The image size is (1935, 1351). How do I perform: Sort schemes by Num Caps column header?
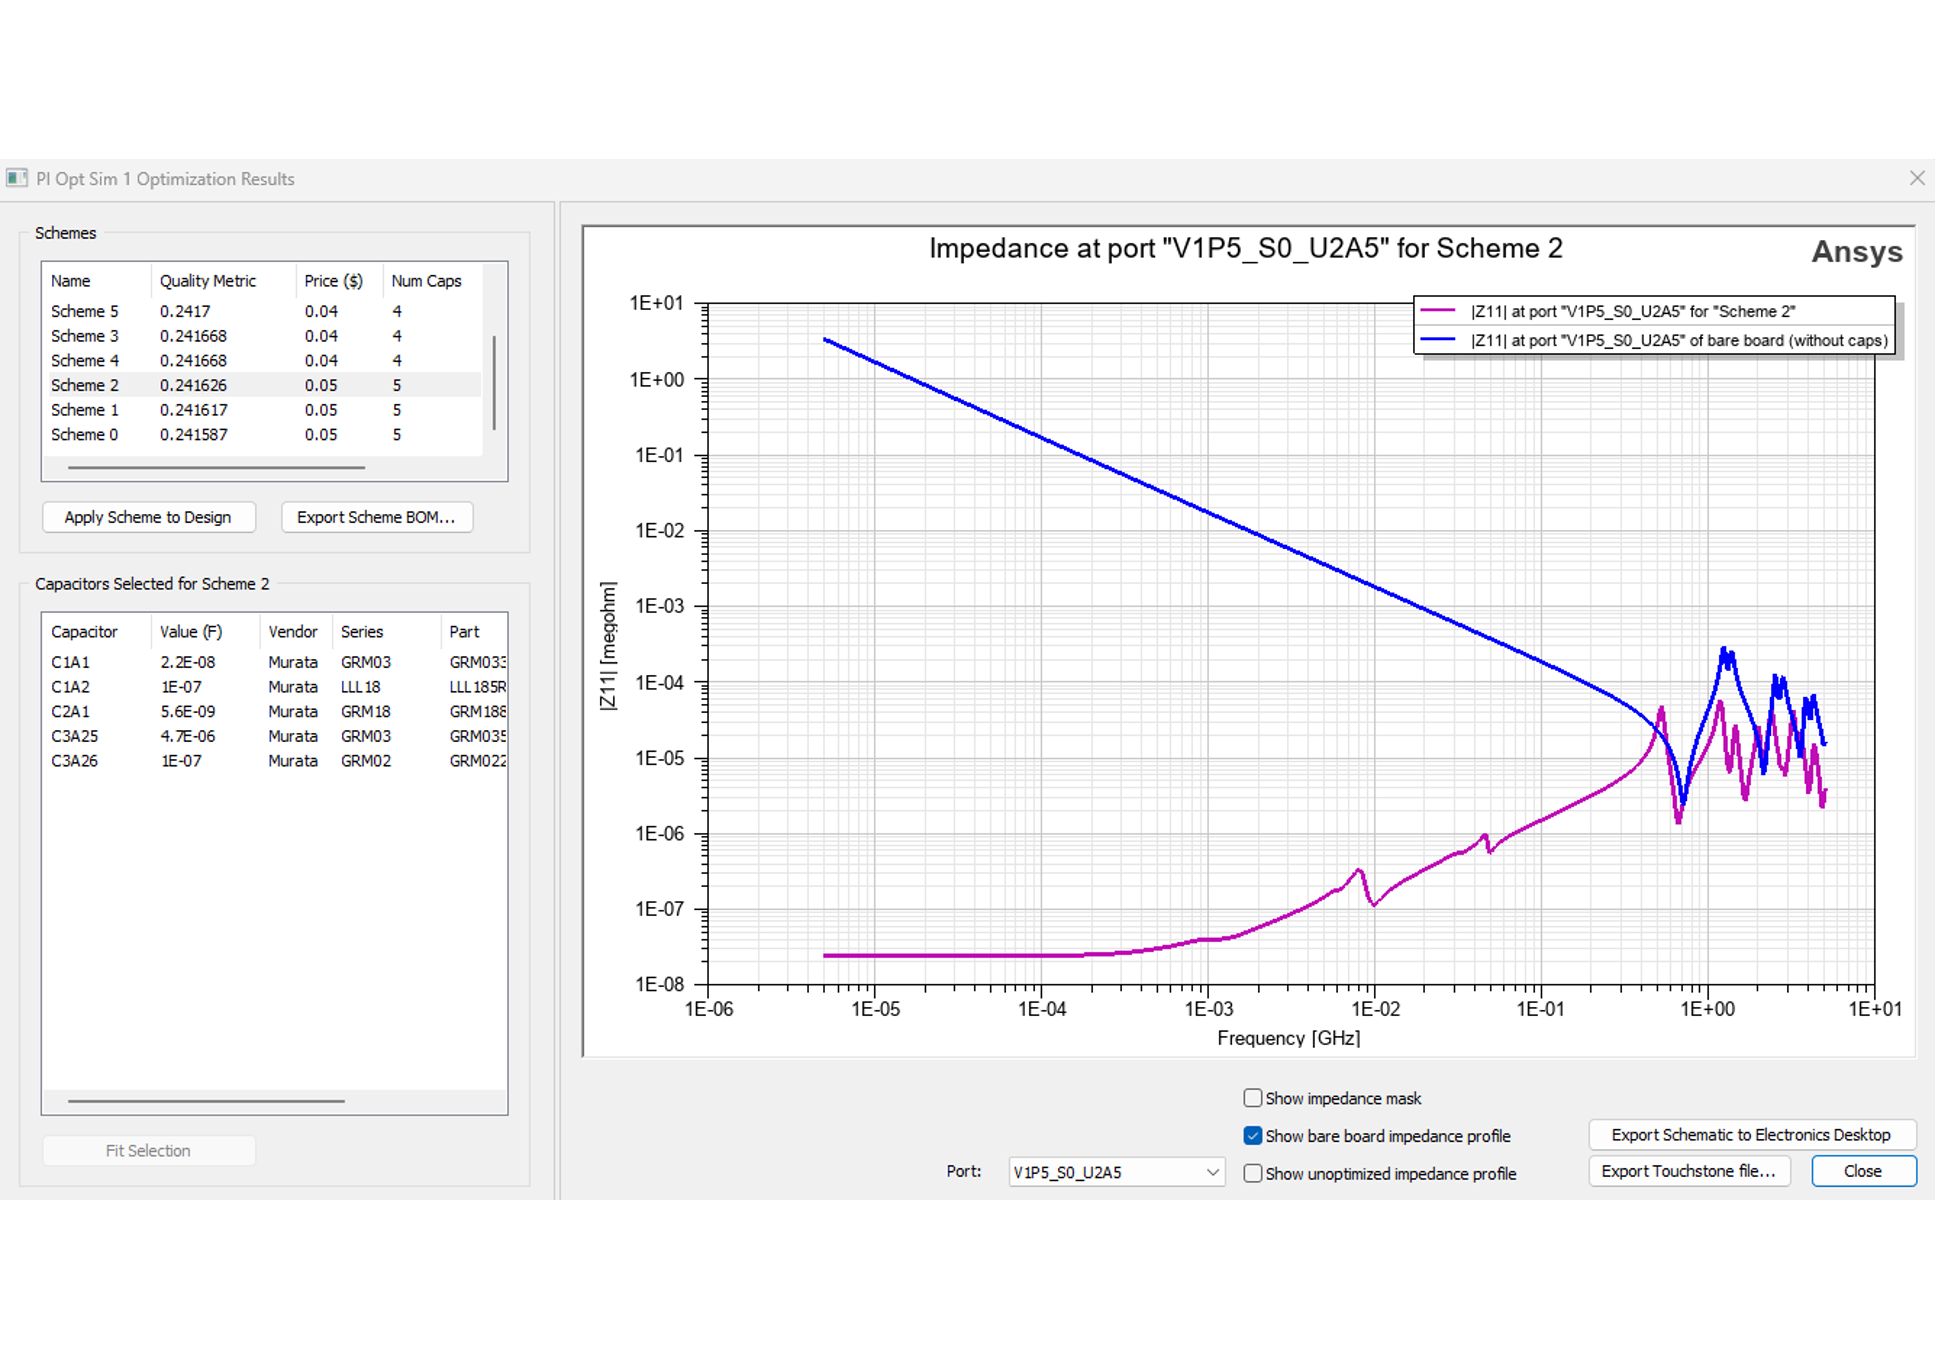click(426, 281)
